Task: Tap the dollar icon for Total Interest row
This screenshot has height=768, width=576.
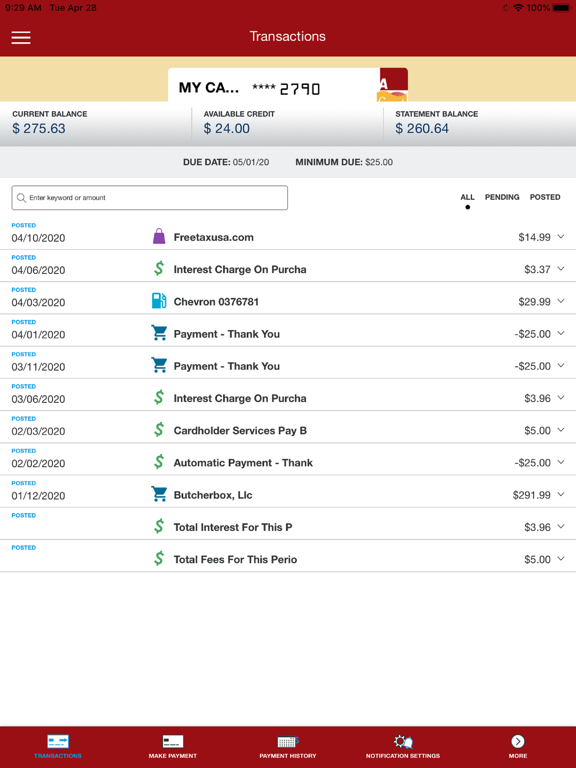Action: [159, 527]
